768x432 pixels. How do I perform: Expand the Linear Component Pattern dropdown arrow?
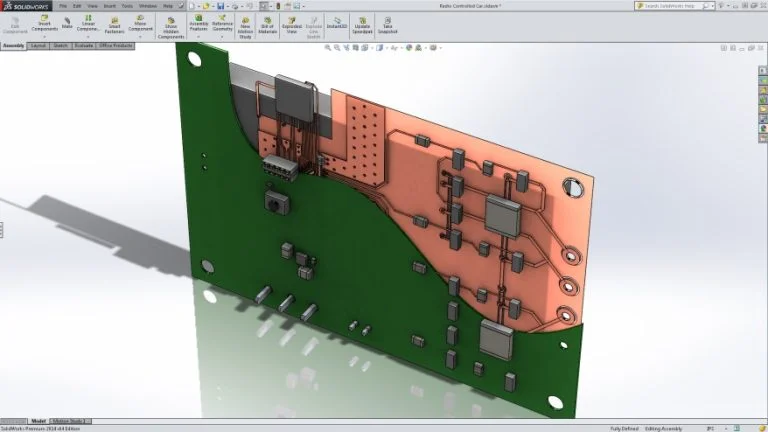pyautogui.click(x=89, y=37)
